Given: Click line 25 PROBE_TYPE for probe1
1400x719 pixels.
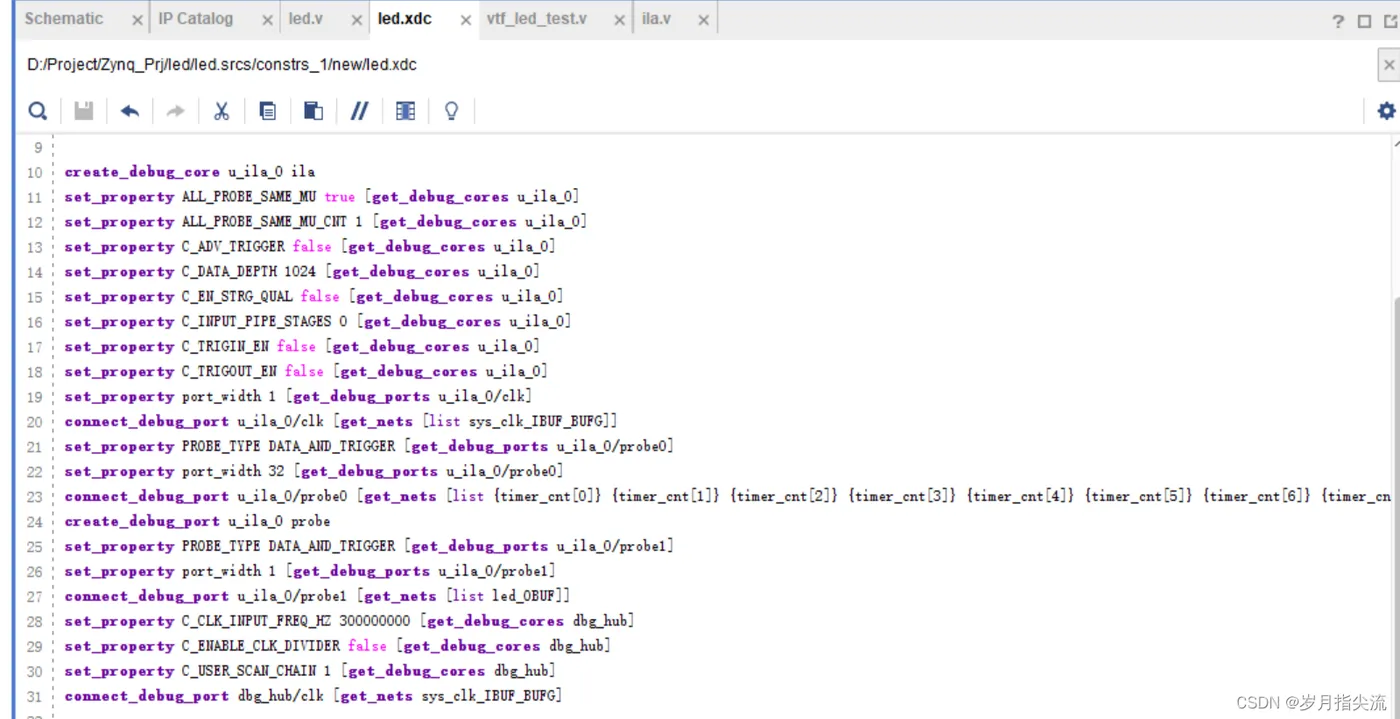Looking at the screenshot, I should click(x=369, y=547).
